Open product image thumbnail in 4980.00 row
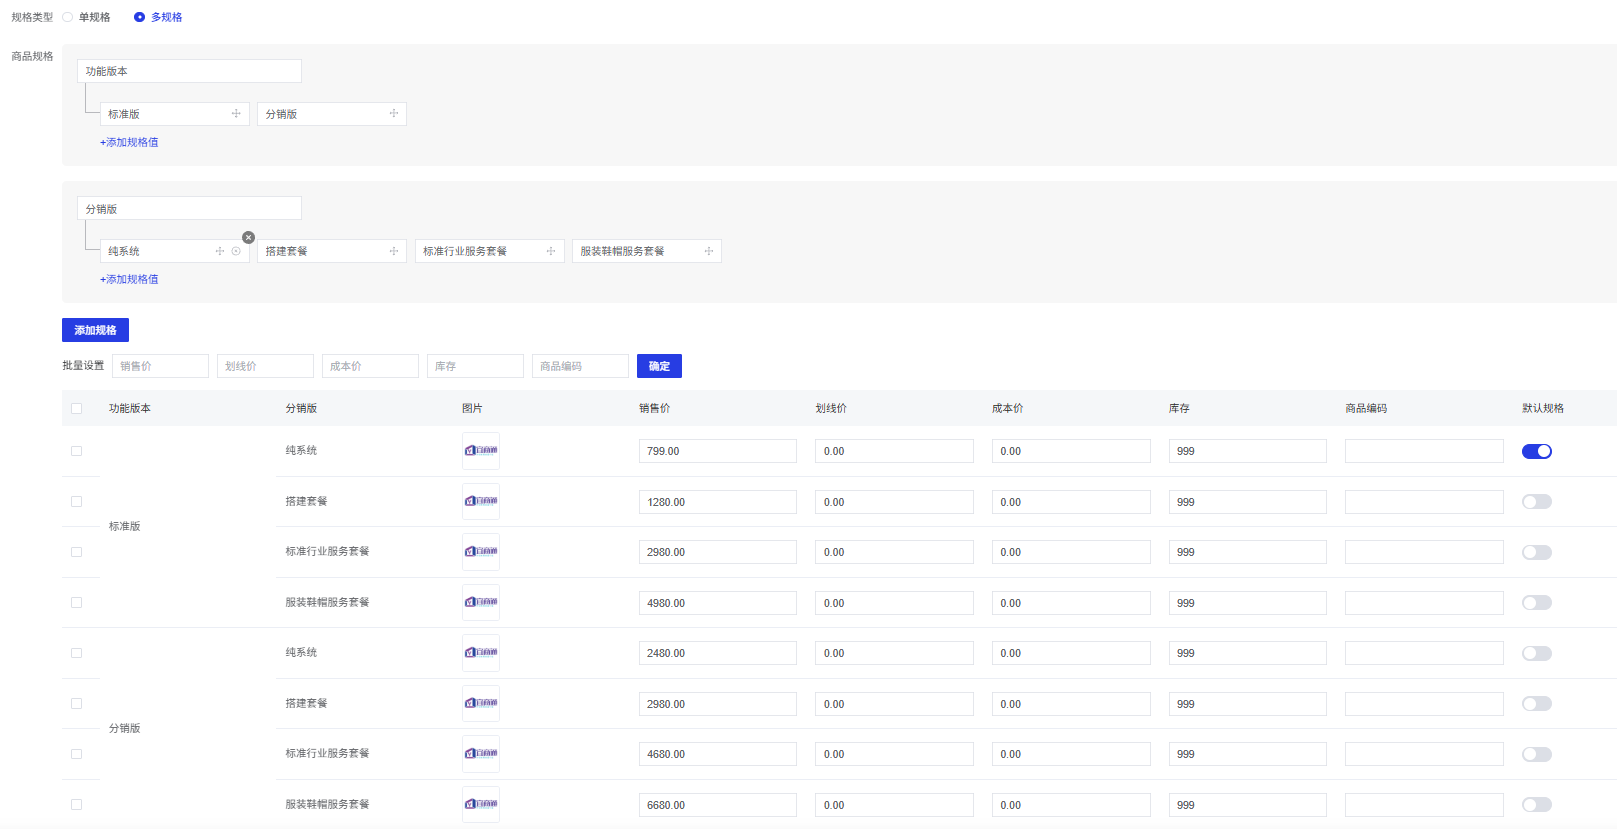 (x=481, y=602)
